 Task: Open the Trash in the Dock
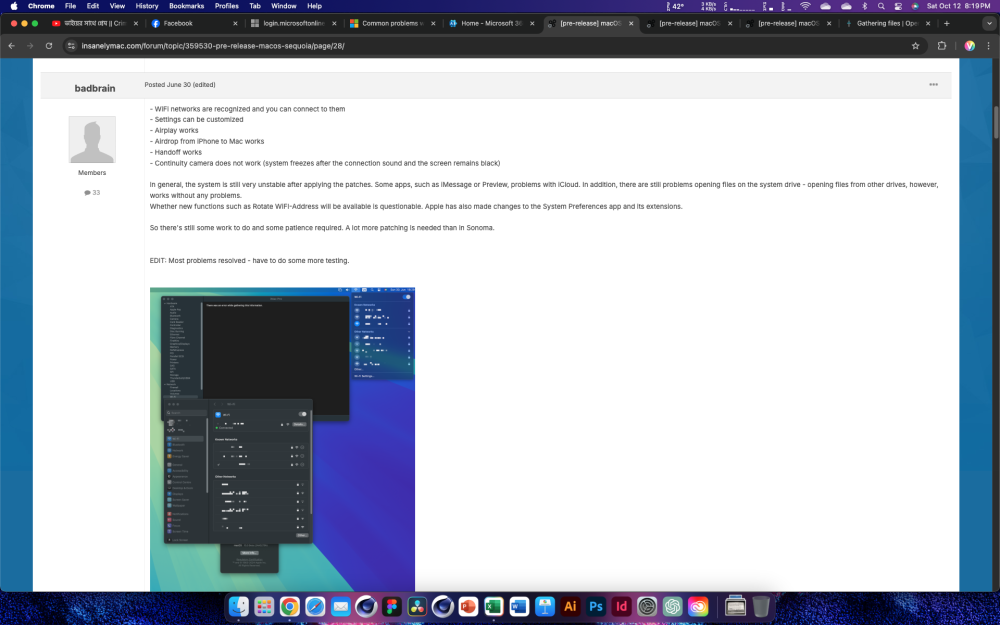pyautogui.click(x=761, y=606)
